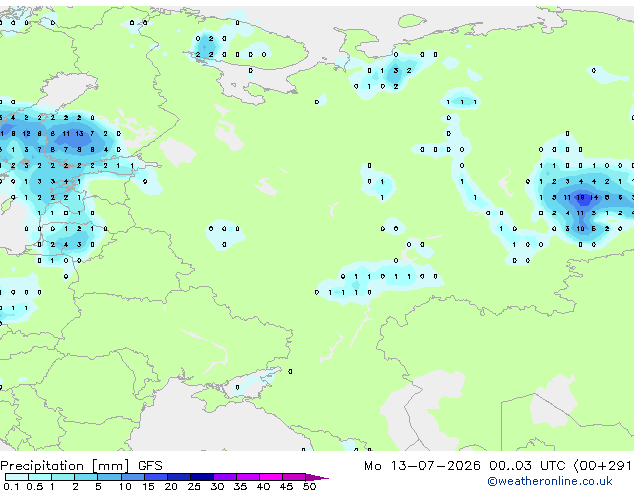Pick the 30–35 mm purple legend swatch

point(224,477)
